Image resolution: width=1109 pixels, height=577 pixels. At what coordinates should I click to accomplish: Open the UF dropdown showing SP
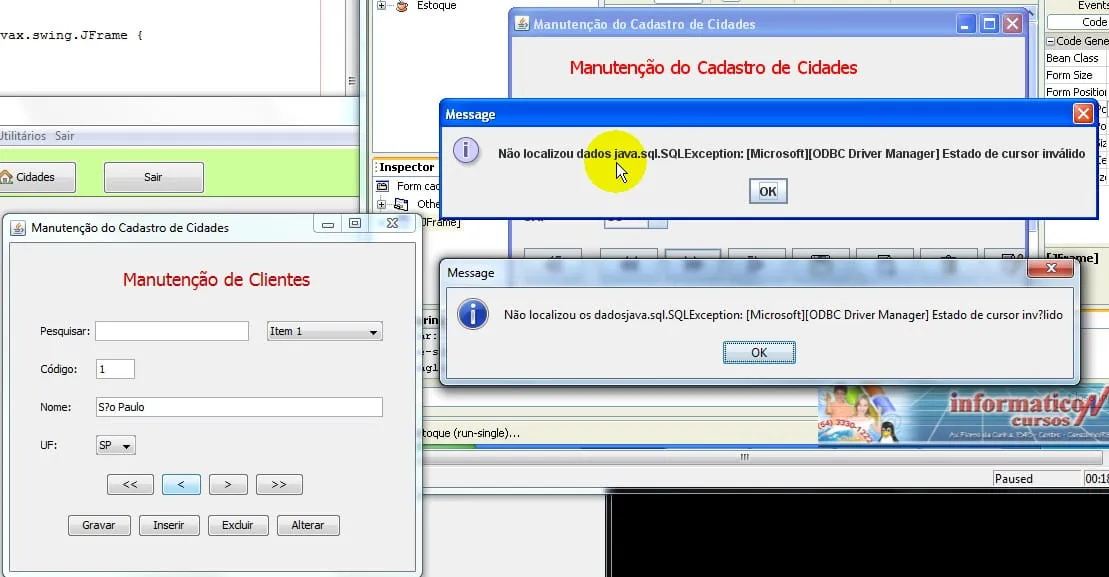[115, 445]
